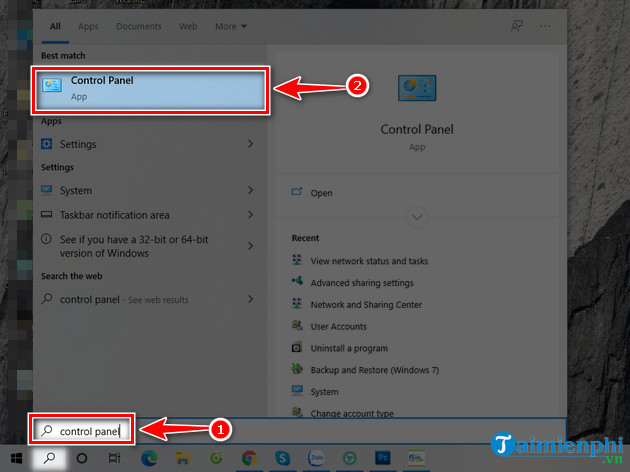
Task: Open the More filter dropdown
Action: (x=231, y=27)
